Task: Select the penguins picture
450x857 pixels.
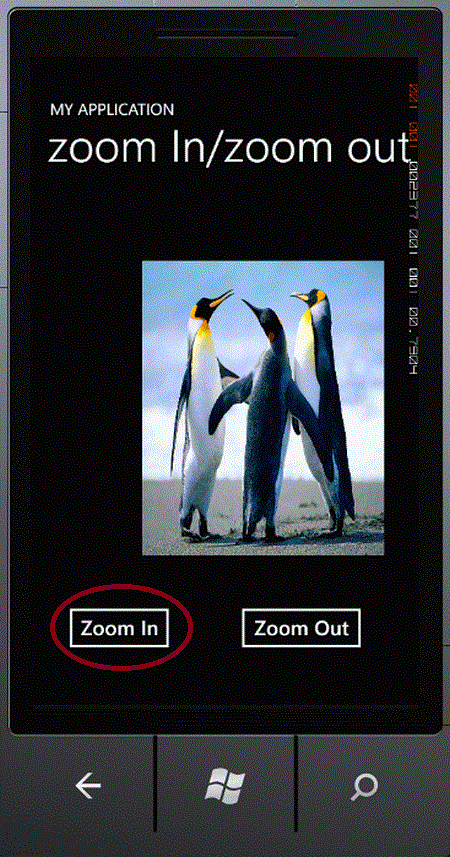Action: pyautogui.click(x=263, y=408)
